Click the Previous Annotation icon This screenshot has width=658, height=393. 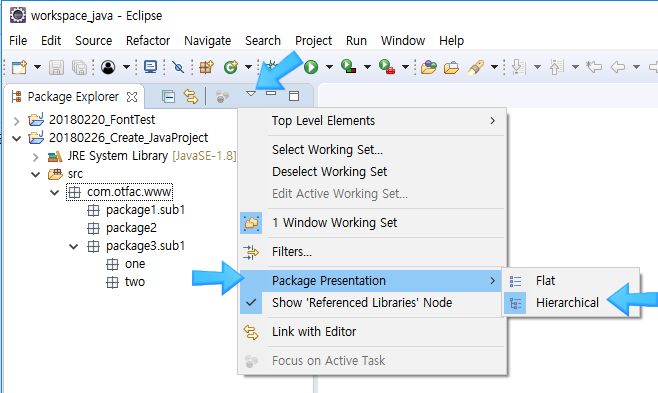557,67
